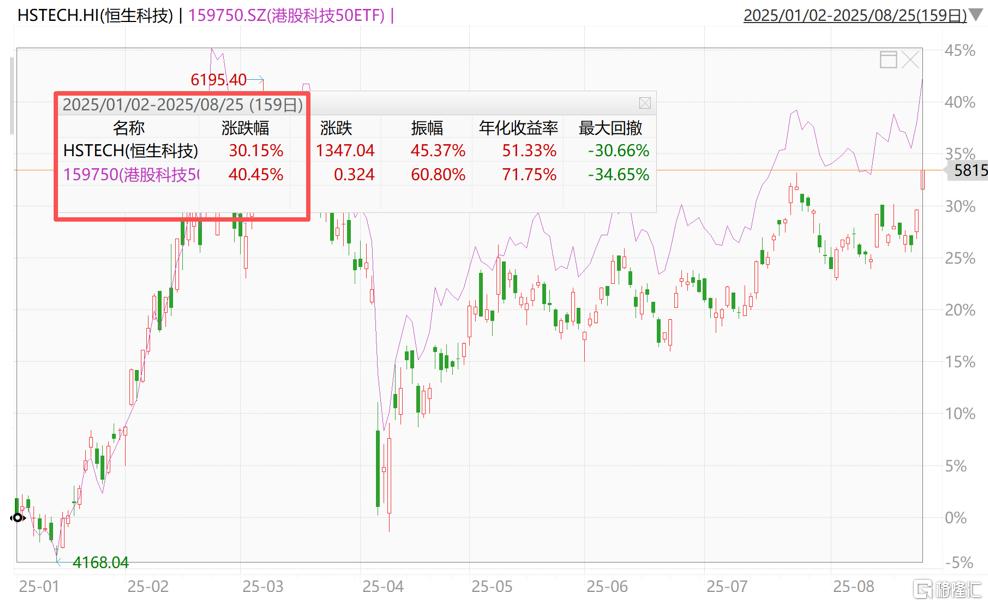The image size is (988, 606).
Task: Click the statistics panel date range header
Action: (183, 105)
